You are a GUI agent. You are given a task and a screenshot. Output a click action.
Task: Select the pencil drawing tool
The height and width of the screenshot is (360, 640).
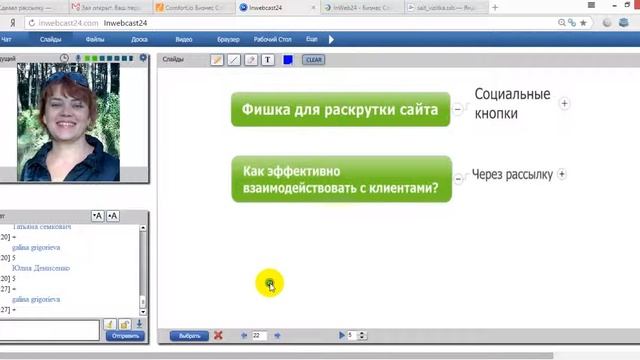pyautogui.click(x=217, y=60)
